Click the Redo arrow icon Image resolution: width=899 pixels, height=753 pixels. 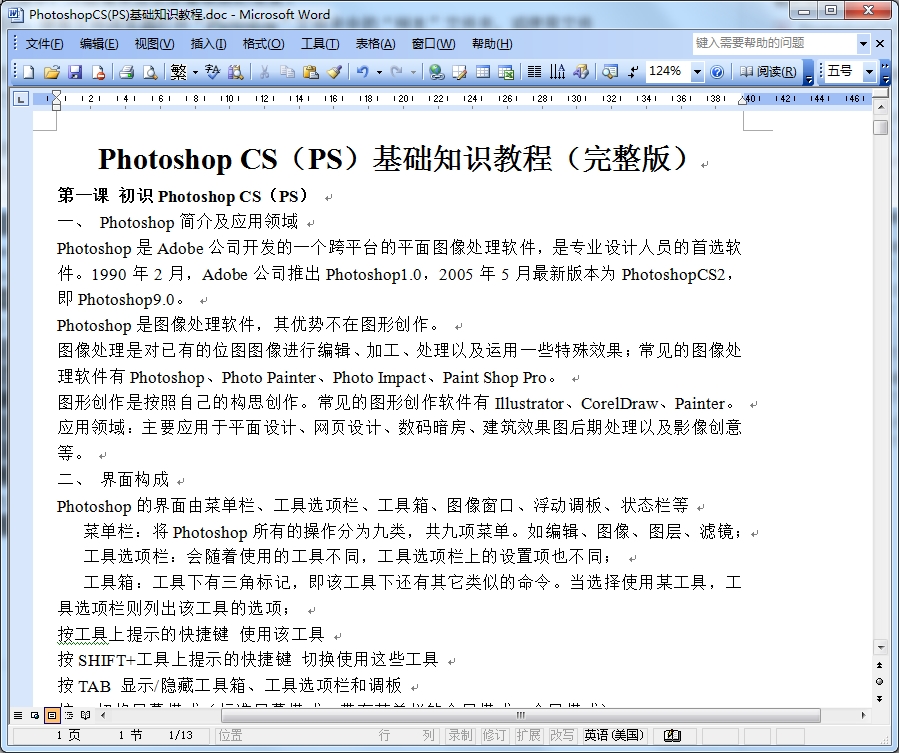coord(396,72)
